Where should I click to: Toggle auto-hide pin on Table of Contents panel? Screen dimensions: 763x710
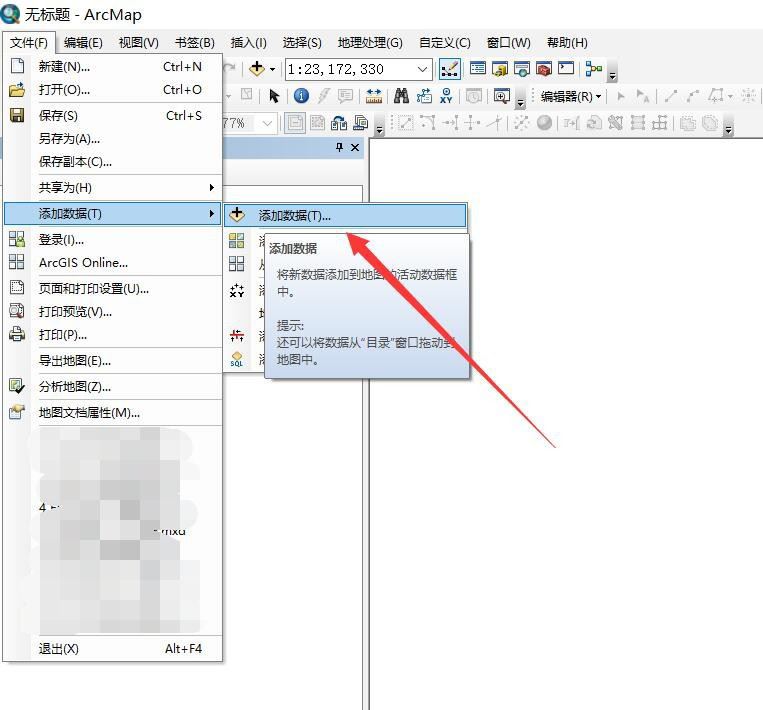(x=339, y=147)
